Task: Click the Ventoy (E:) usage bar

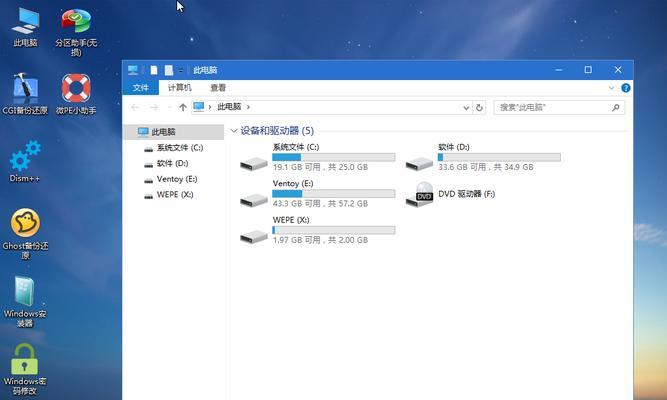Action: click(x=334, y=194)
